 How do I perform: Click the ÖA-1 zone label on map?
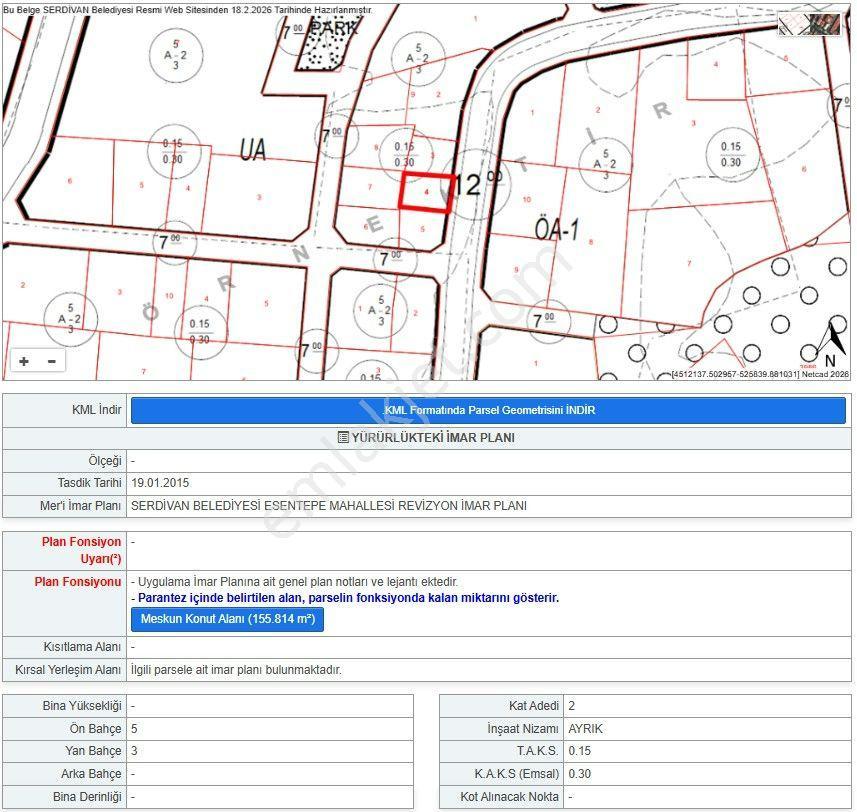(557, 229)
